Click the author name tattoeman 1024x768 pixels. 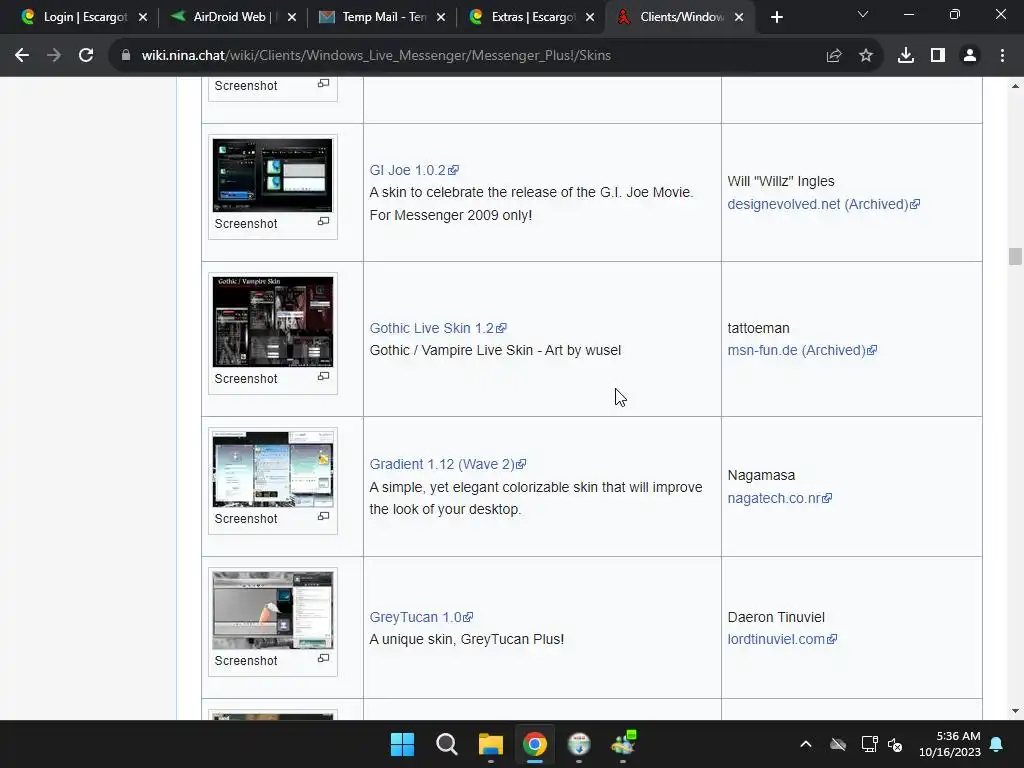click(759, 328)
